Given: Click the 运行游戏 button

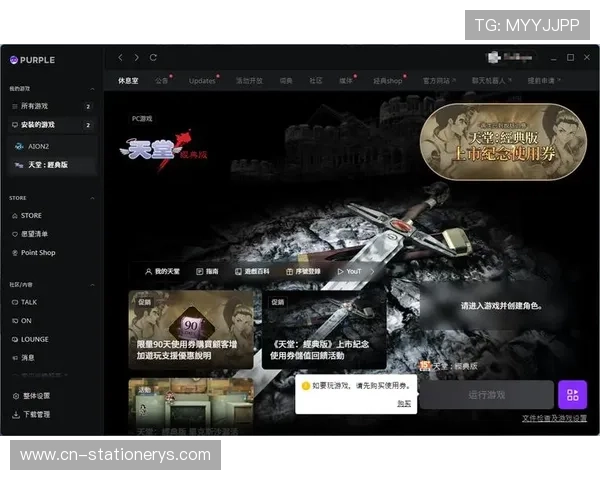Looking at the screenshot, I should click(x=486, y=395).
